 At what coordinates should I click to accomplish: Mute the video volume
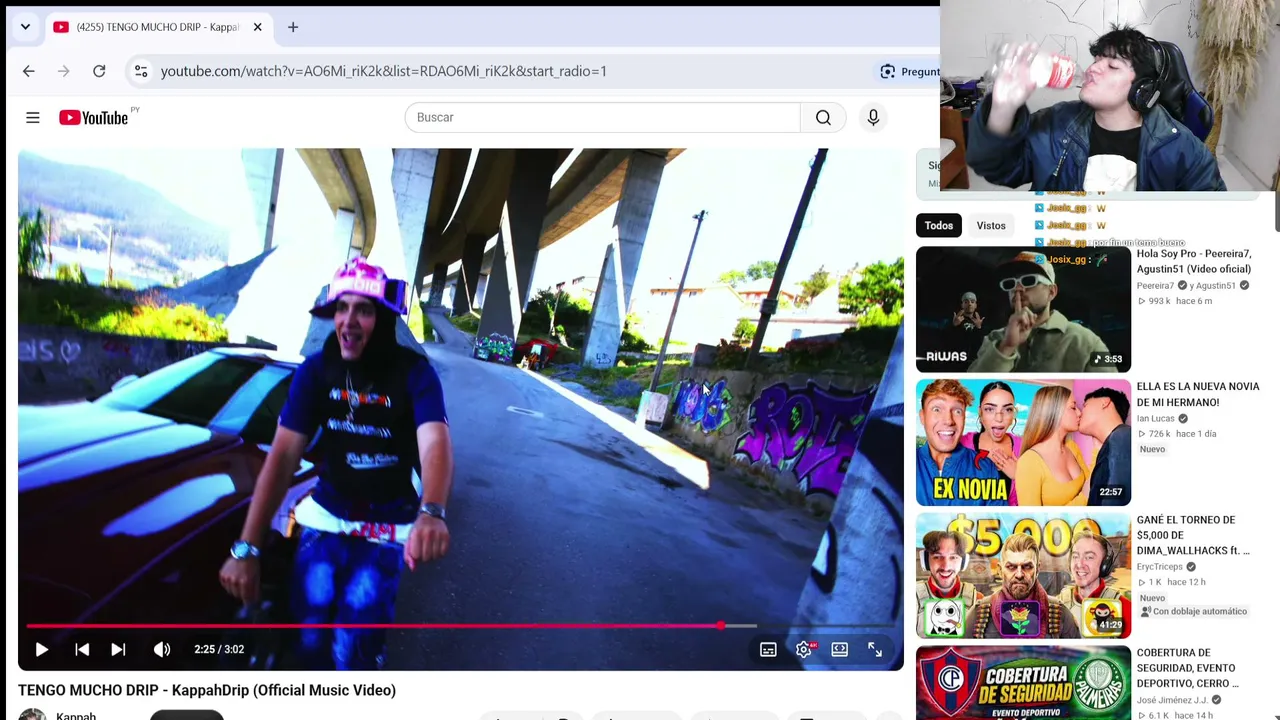point(162,650)
